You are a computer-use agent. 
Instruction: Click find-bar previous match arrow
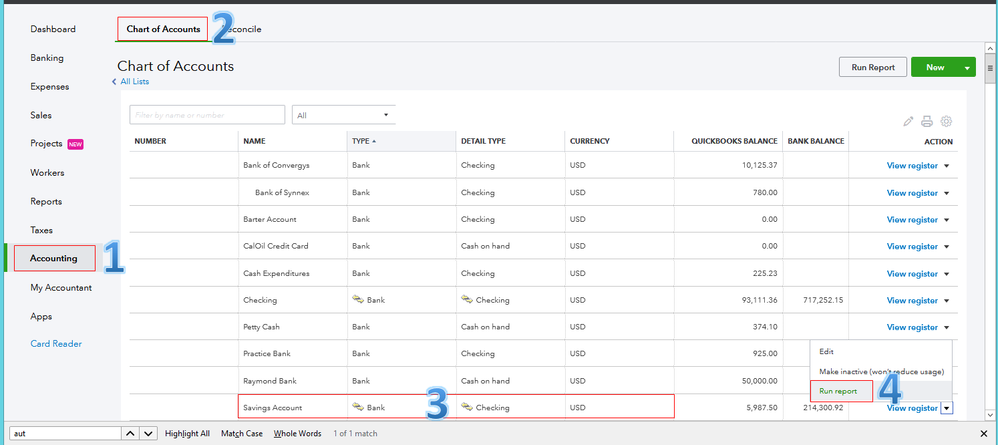(130, 434)
